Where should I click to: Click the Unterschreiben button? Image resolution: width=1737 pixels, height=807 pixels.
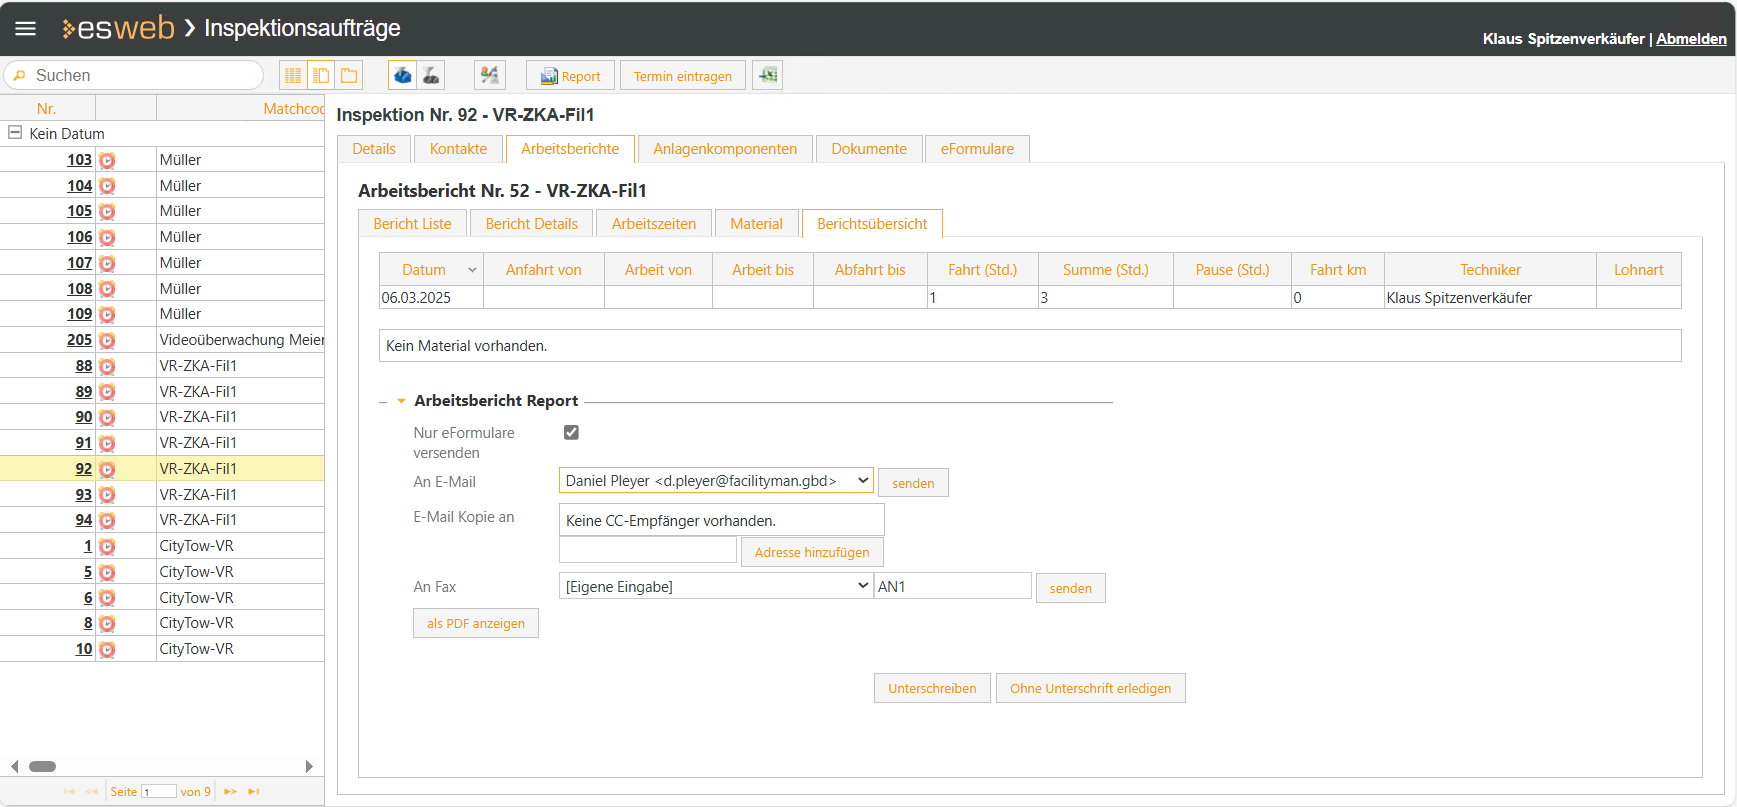tap(932, 688)
